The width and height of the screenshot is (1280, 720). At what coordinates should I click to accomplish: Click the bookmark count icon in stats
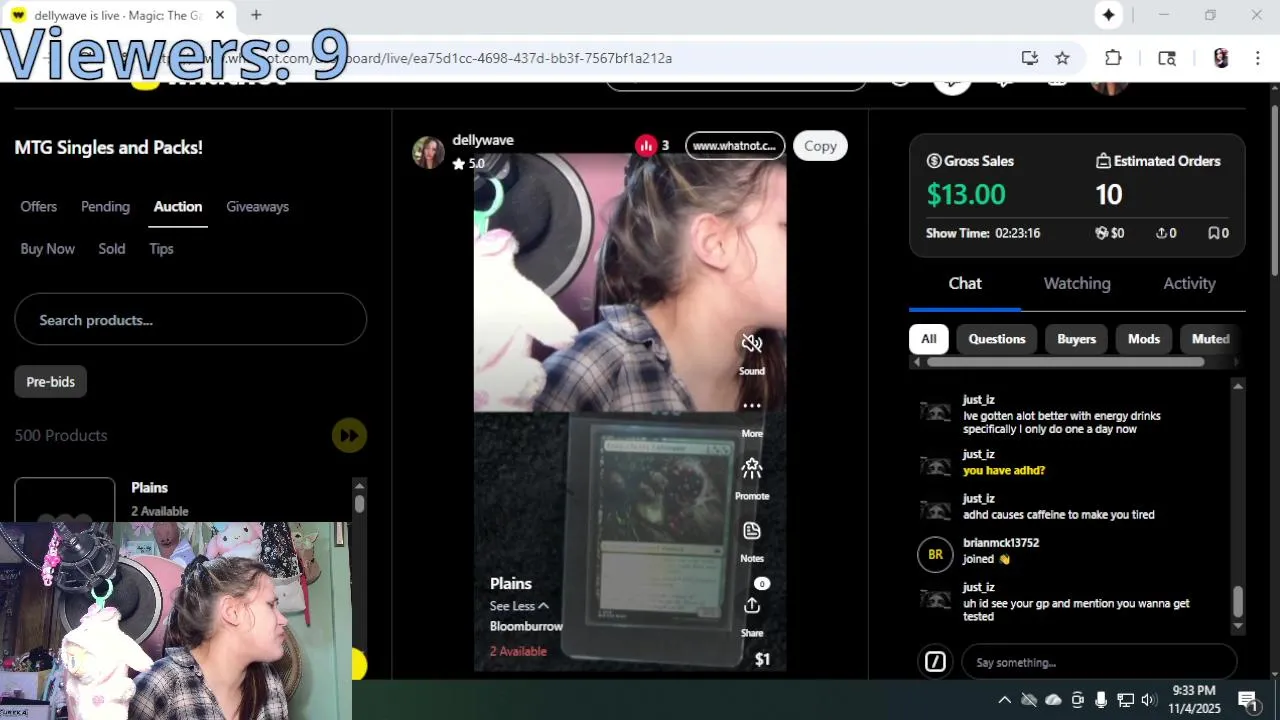[1213, 233]
